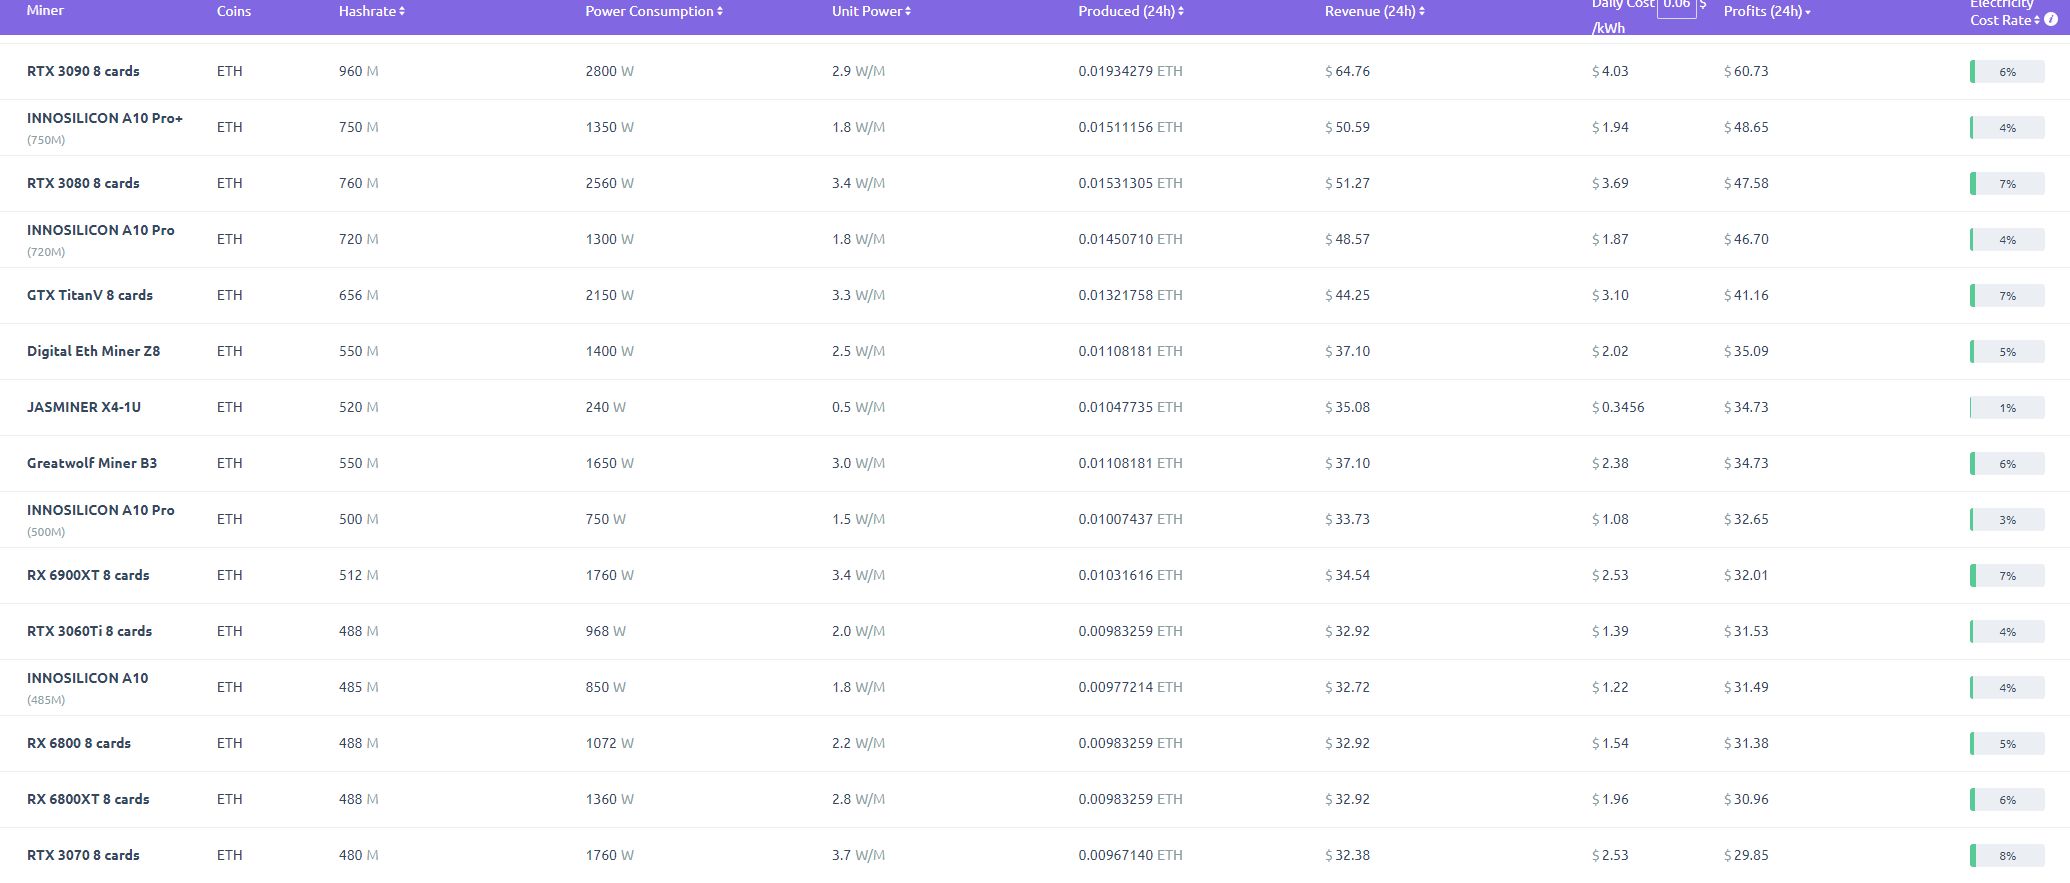Click power value 2800 W
This screenshot has height=883, width=2070.
[610, 71]
